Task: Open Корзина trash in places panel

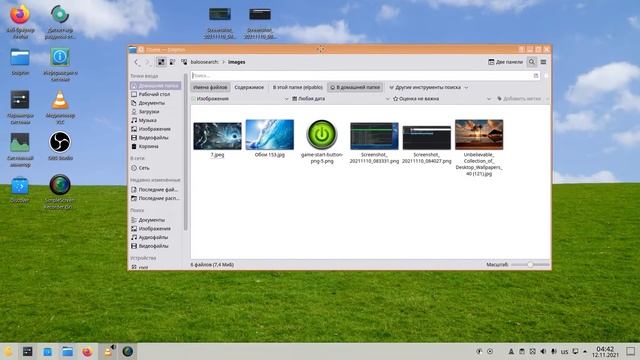Action: (x=156, y=146)
